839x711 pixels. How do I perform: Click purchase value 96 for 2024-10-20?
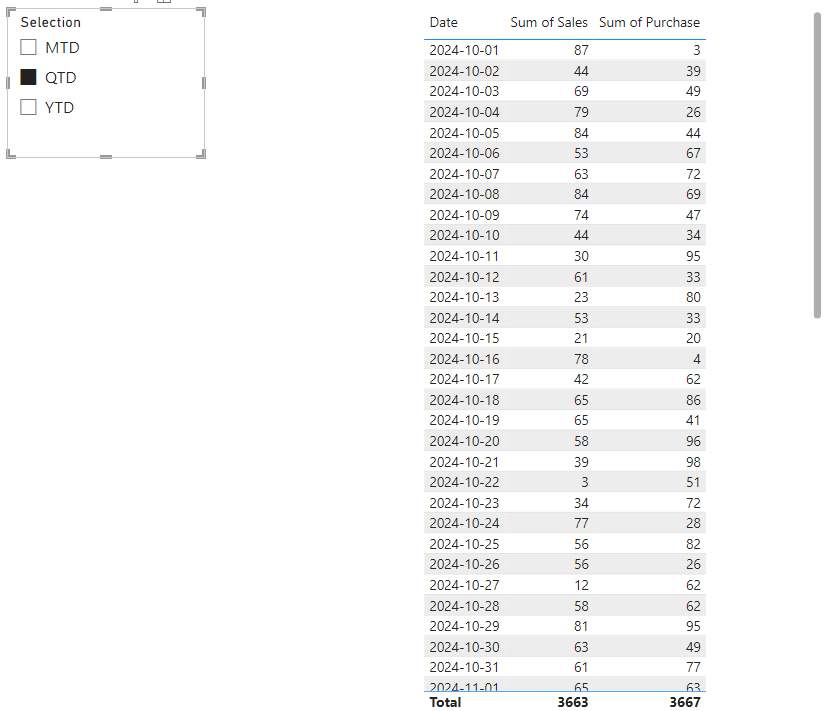[693, 441]
